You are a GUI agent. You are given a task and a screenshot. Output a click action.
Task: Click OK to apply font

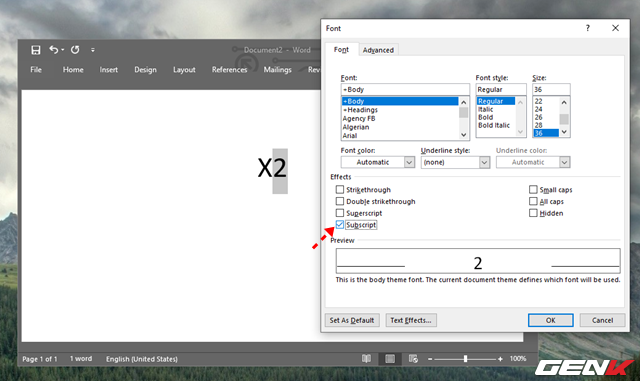click(551, 320)
